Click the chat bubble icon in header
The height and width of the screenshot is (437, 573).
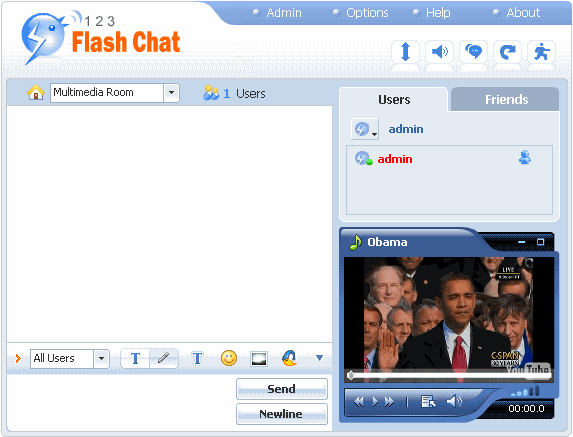(474, 52)
